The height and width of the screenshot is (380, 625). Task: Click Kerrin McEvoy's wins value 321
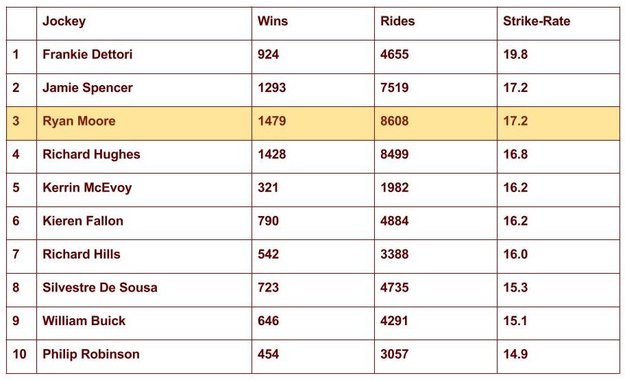[x=268, y=187]
